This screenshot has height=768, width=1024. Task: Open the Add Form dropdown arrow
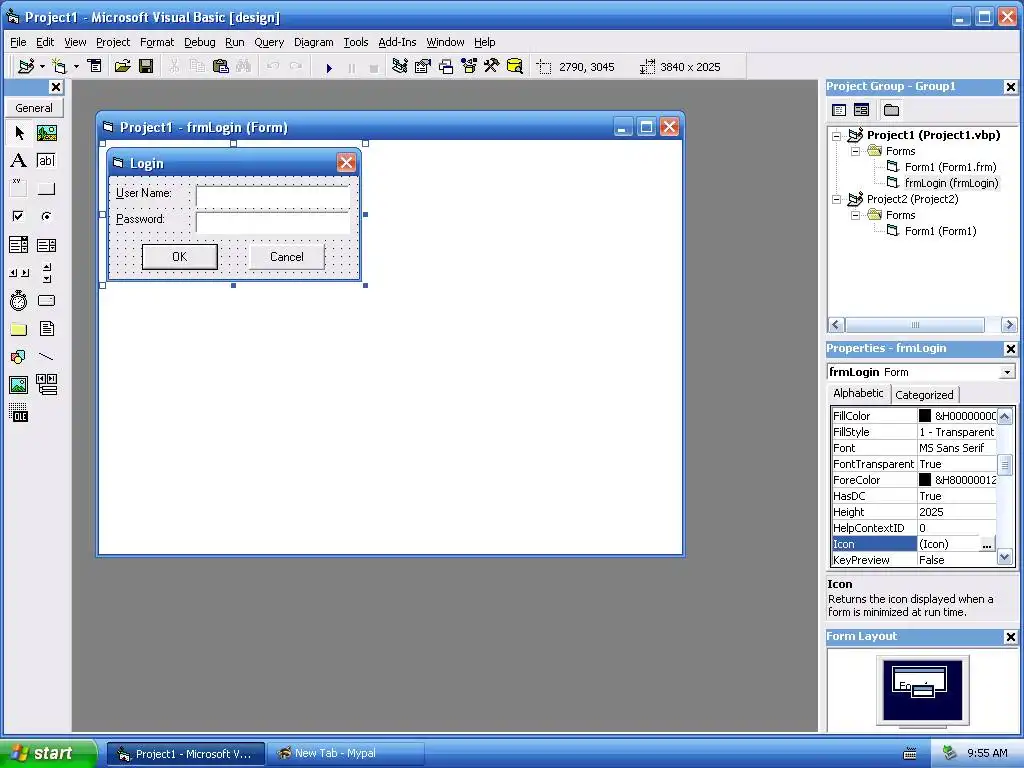click(x=76, y=67)
